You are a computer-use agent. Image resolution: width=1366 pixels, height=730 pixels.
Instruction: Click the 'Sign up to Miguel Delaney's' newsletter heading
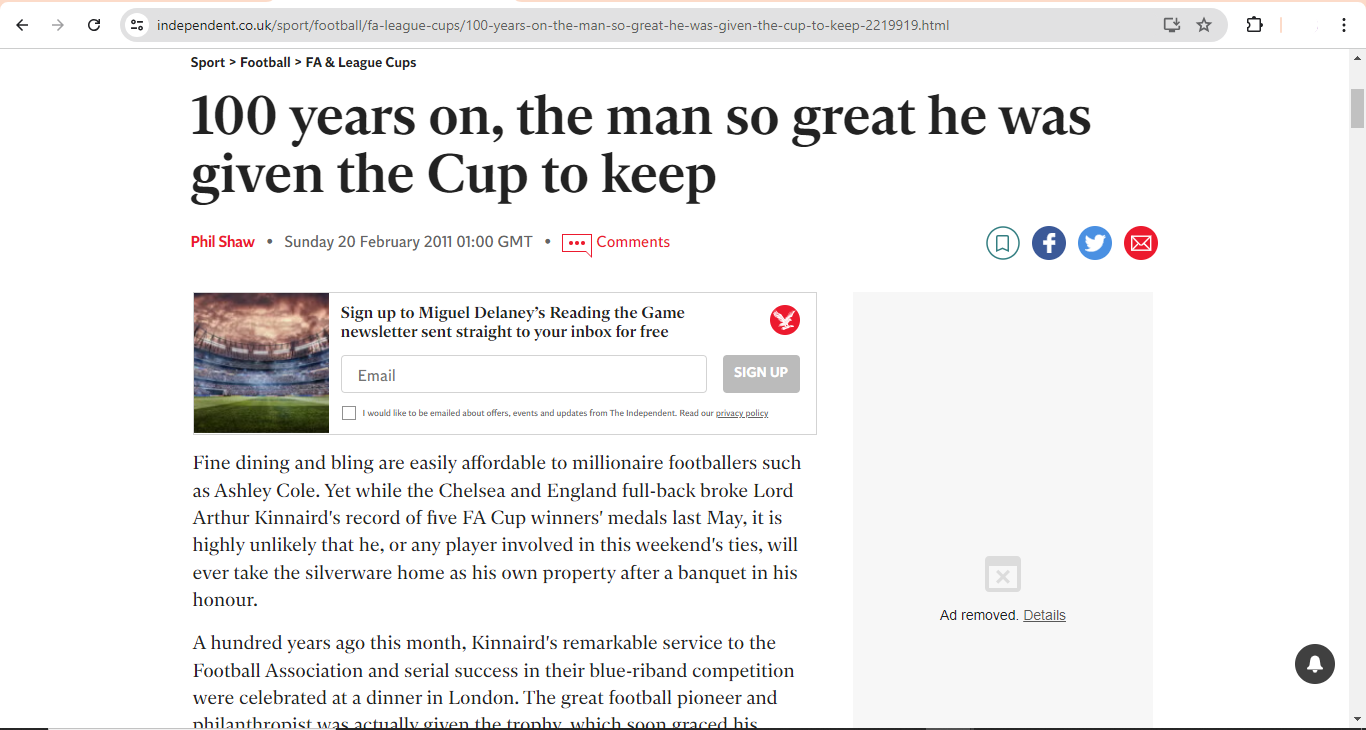point(513,322)
